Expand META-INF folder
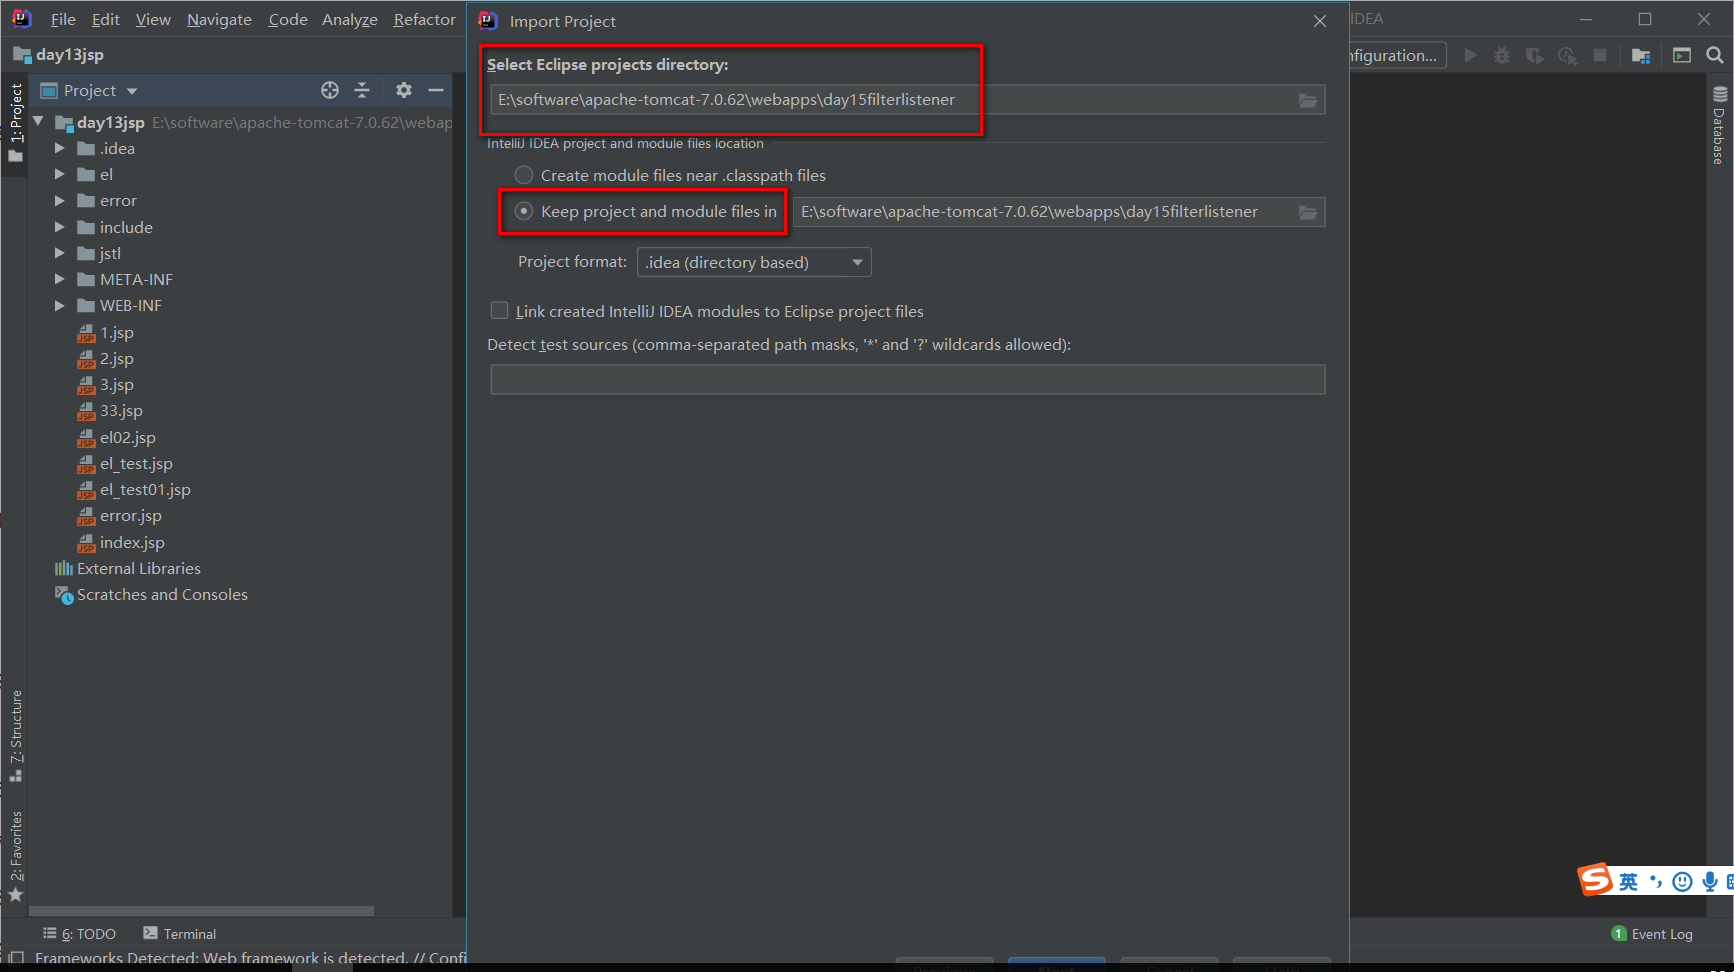 [59, 279]
